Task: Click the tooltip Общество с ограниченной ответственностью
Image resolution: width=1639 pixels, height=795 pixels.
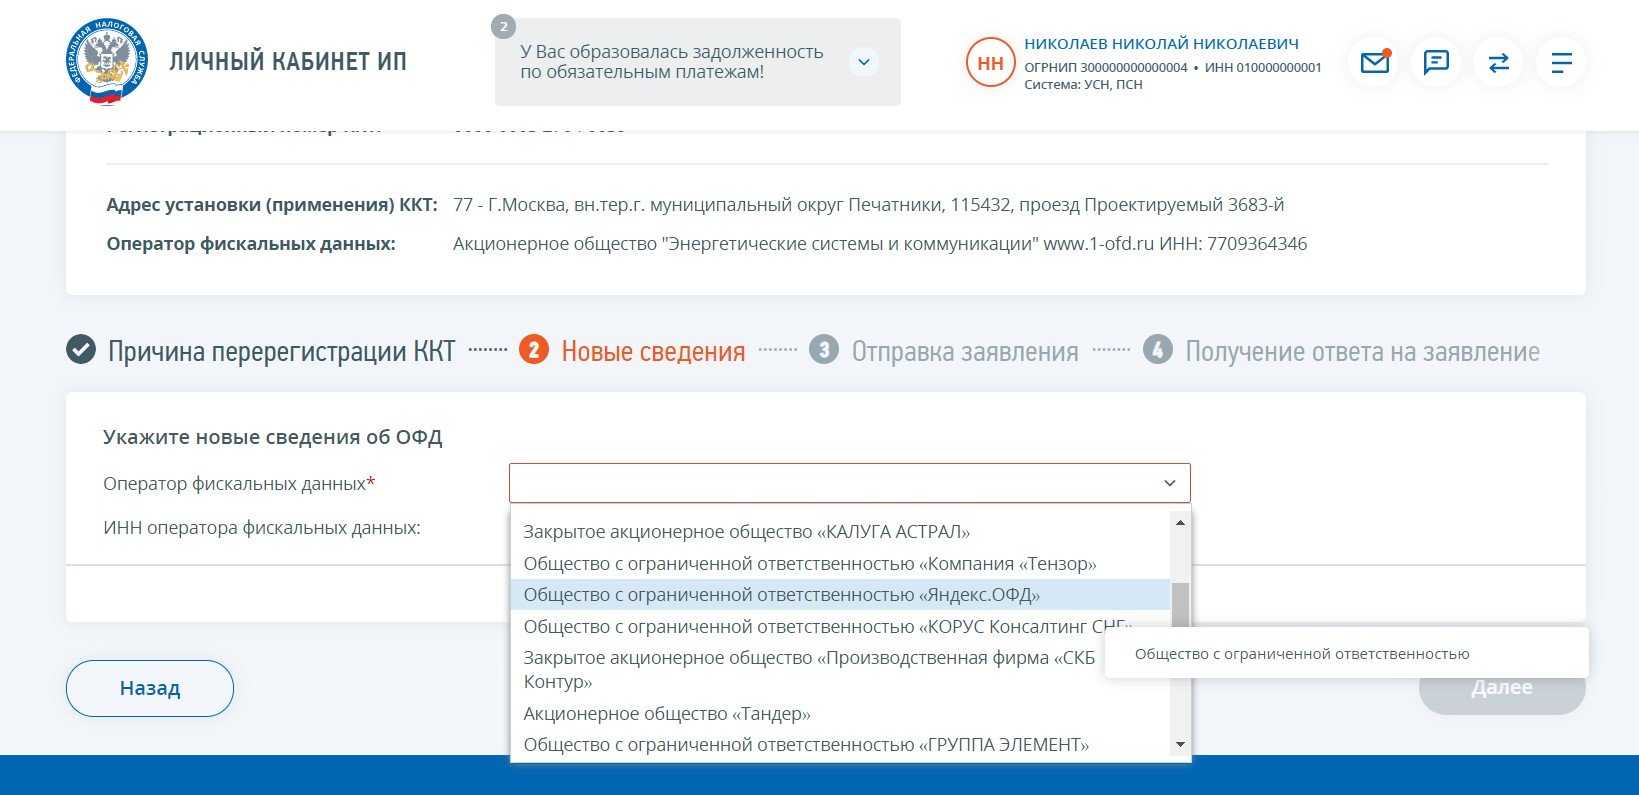Action: pyautogui.click(x=1302, y=654)
